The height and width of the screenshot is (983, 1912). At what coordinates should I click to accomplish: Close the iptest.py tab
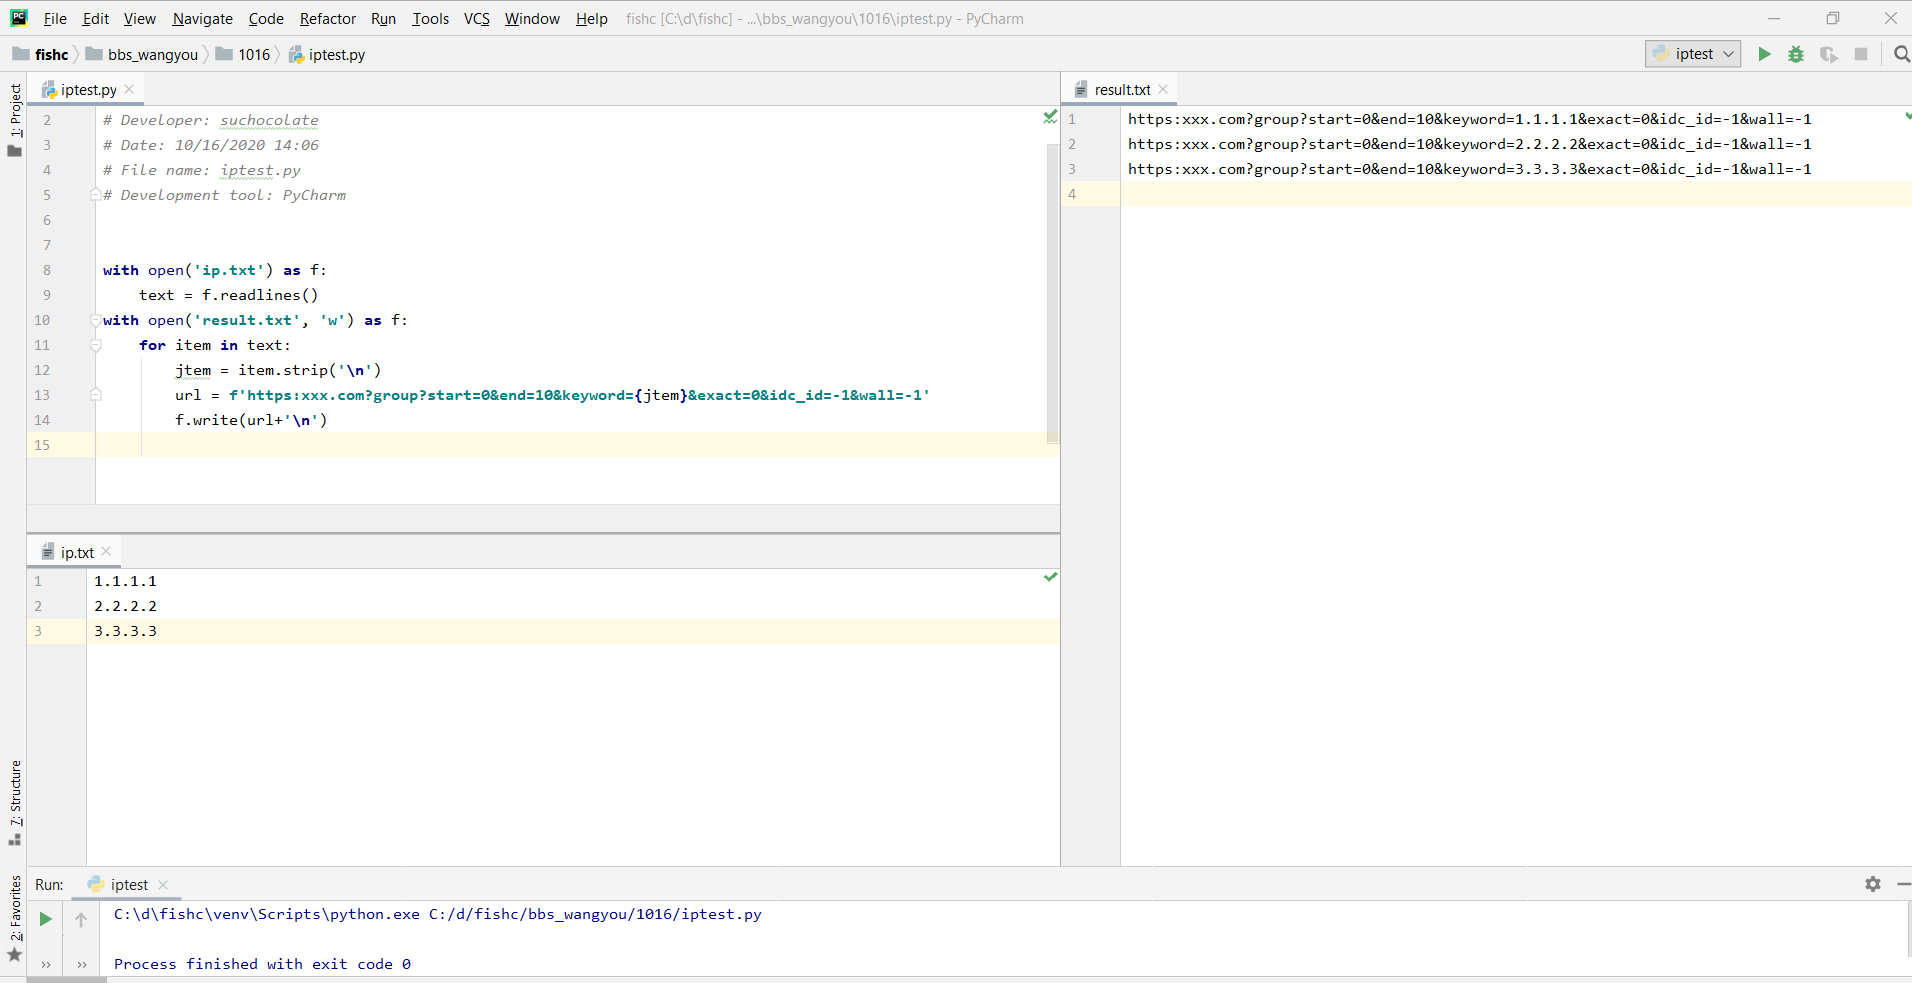coord(129,89)
